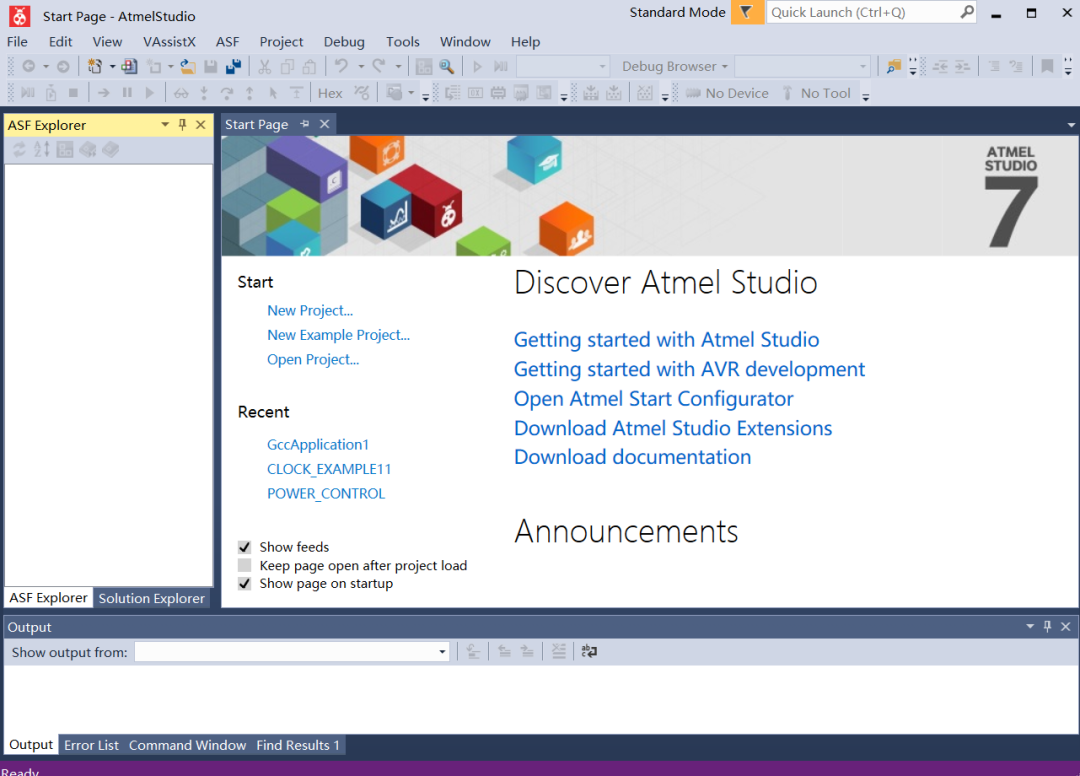The height and width of the screenshot is (776, 1080).
Task: Open the Undo history dropdown arrow
Action: click(361, 67)
